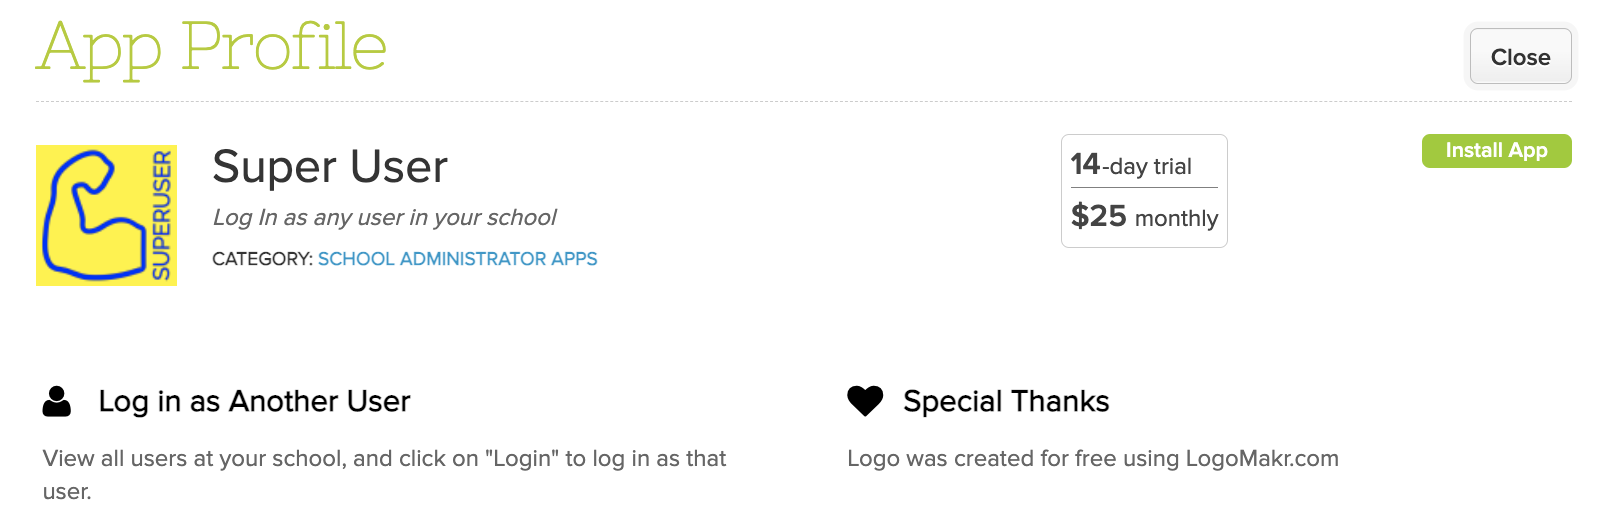Click the trial and pricing info box

(1144, 191)
